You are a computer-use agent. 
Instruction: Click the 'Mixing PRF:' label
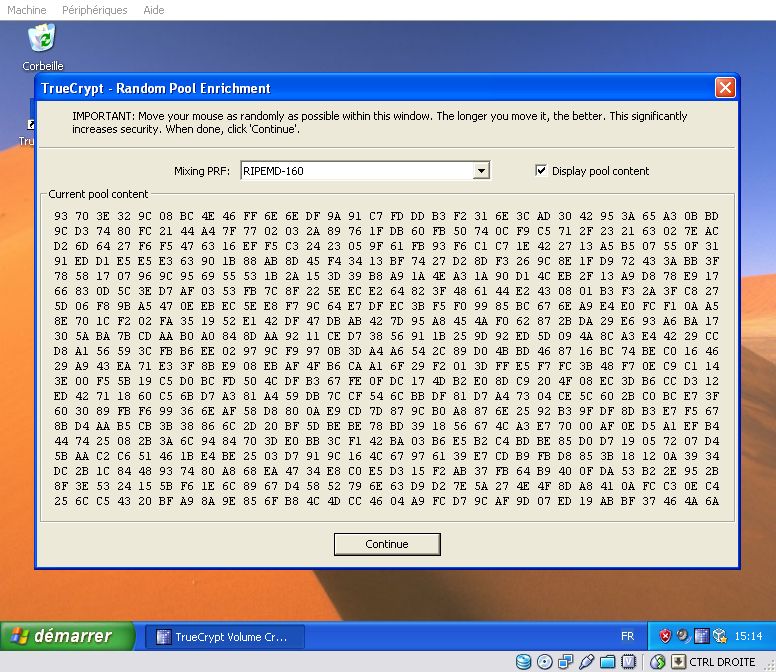click(x=202, y=171)
